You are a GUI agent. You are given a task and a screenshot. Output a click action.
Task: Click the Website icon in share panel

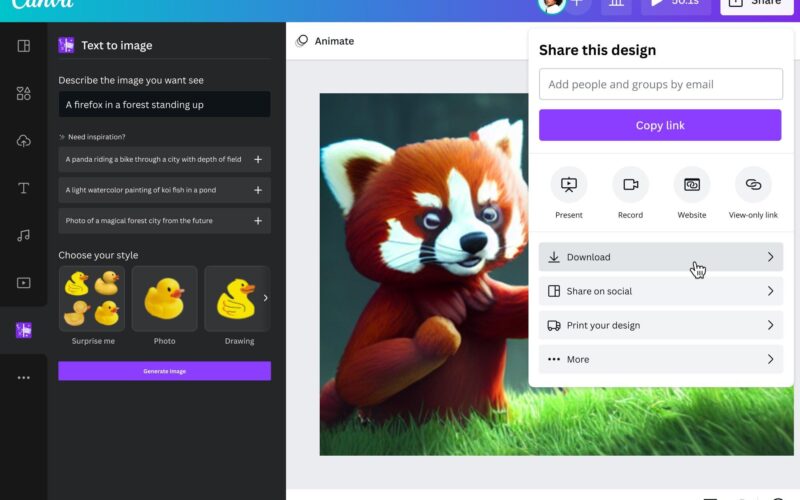pos(692,184)
